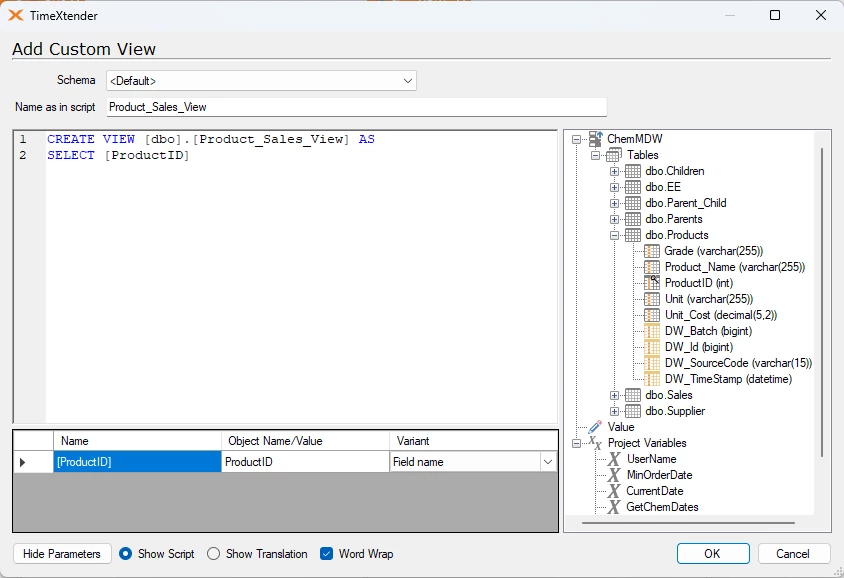Click the dbo.Parent_Child table icon
This screenshot has width=844, height=578.
(x=632, y=203)
